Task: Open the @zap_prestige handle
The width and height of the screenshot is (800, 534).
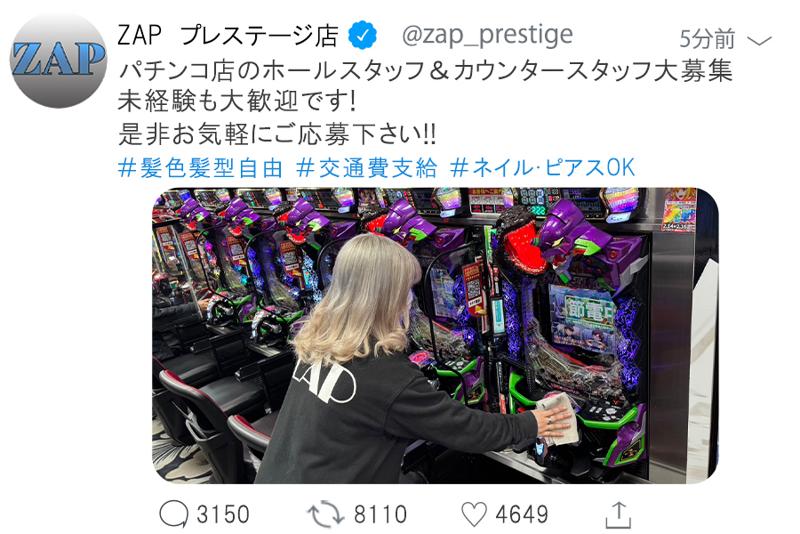Action: 487,36
